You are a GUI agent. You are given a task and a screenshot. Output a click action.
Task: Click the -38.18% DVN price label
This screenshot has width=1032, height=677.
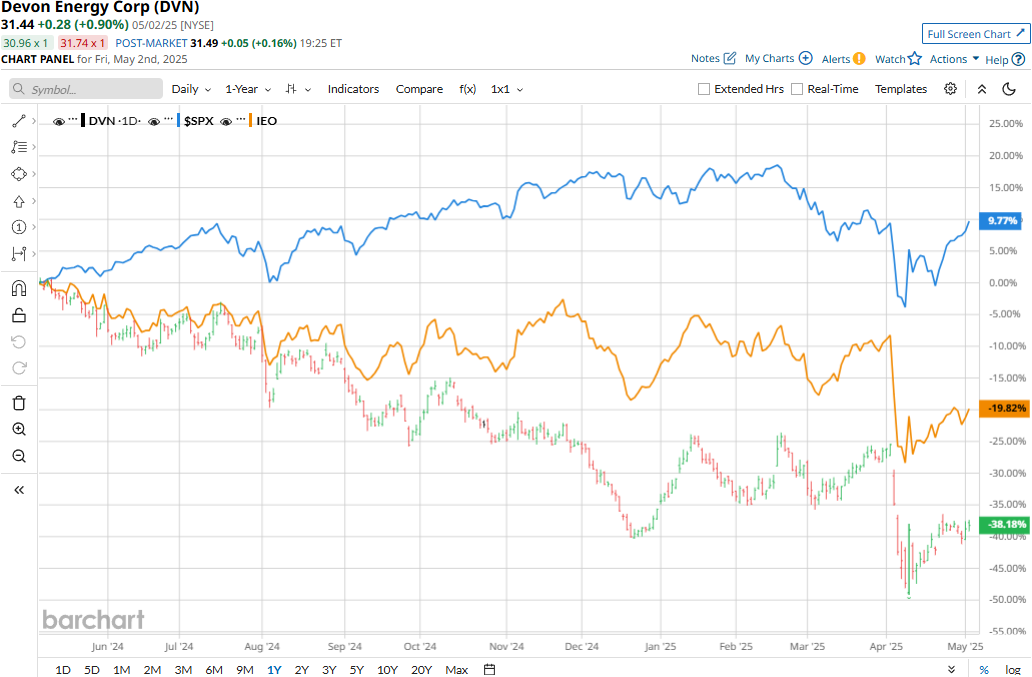[x=1002, y=524]
